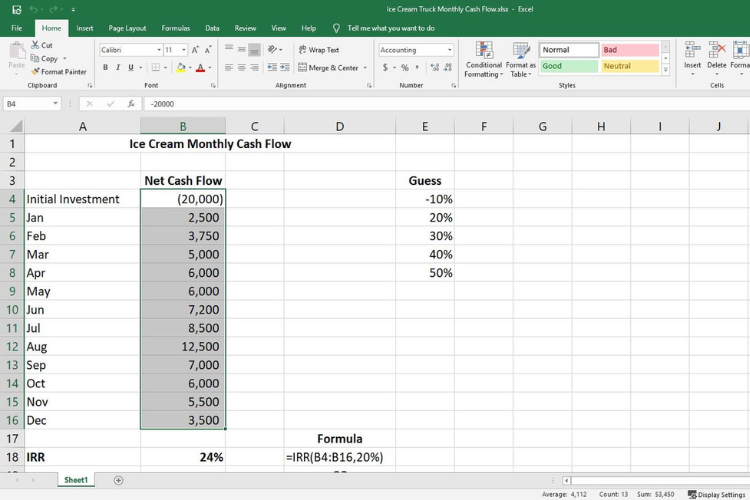Viewport: 750px width, 500px height.
Task: Open Conditional Formatting menu
Action: click(x=484, y=58)
